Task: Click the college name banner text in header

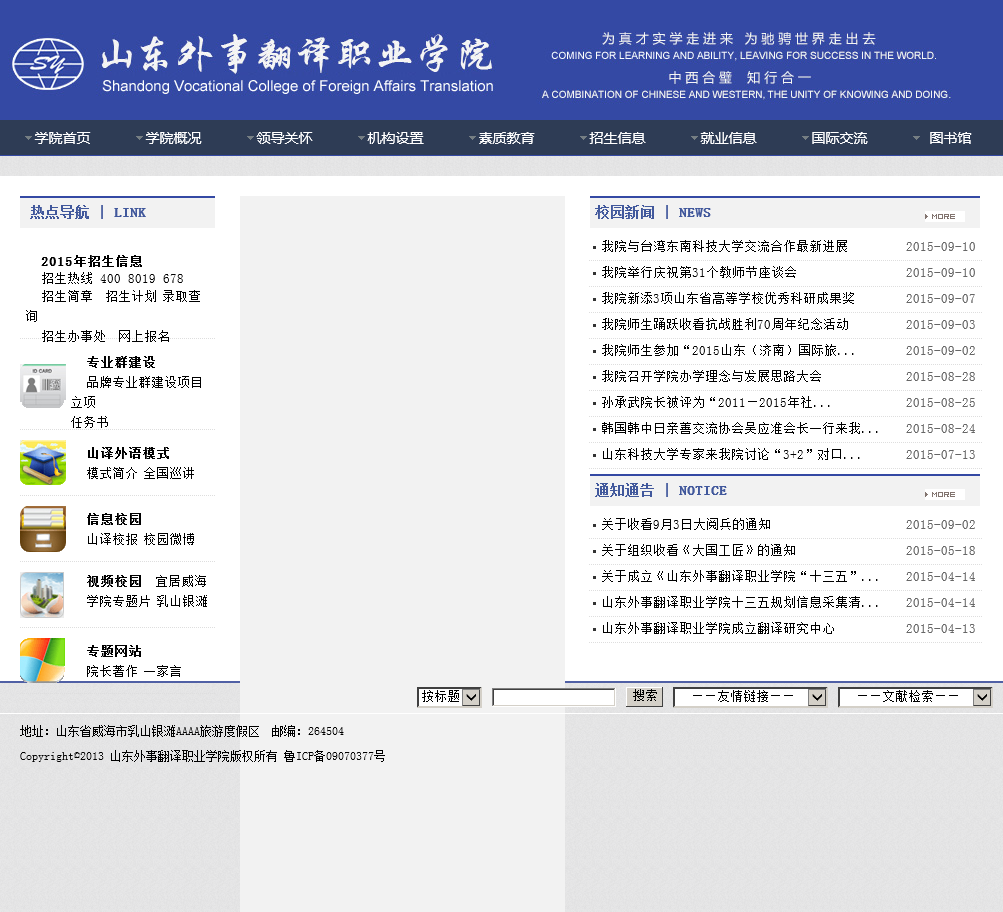Action: (297, 64)
